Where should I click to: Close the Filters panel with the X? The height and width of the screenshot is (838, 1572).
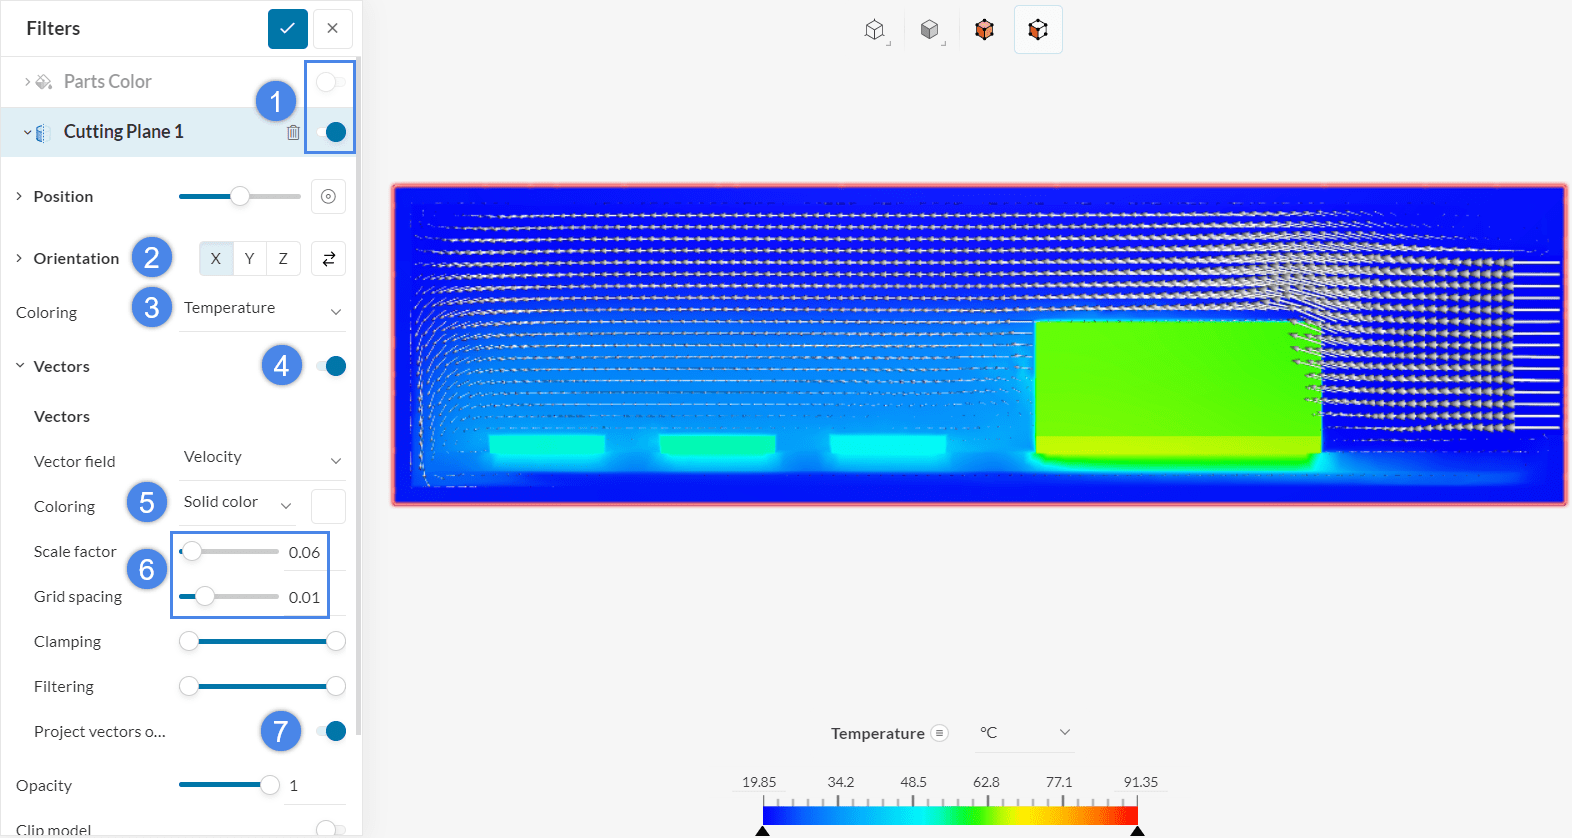pos(332,28)
